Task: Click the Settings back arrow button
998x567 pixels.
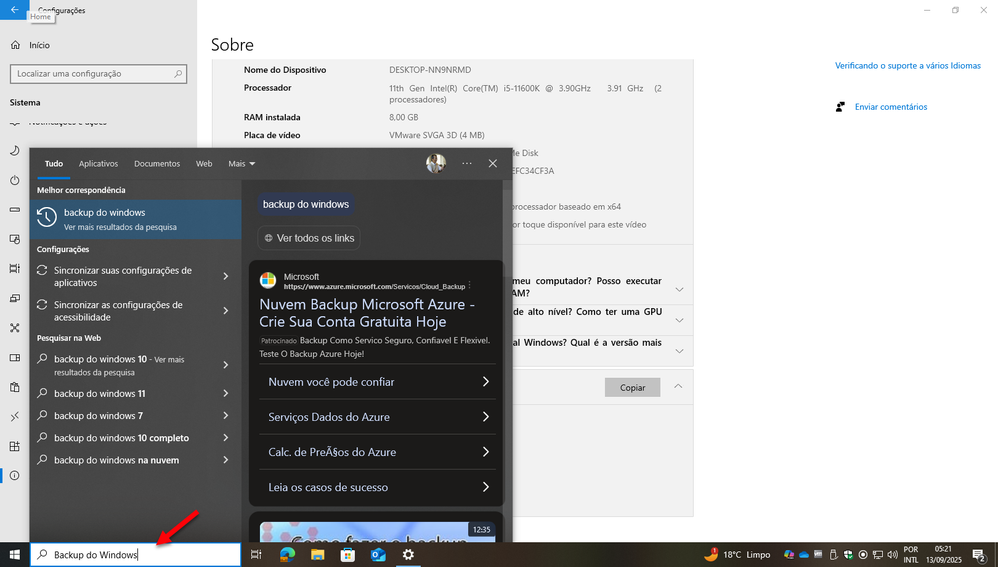Action: coord(15,10)
